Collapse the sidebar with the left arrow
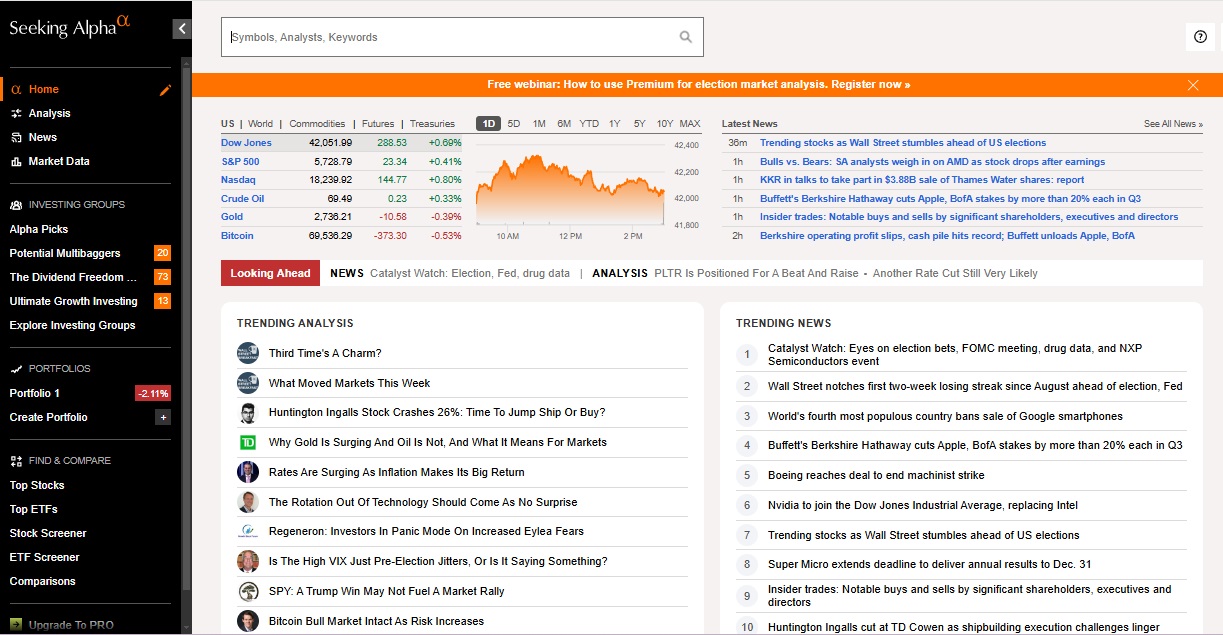Screen dimensions: 1223x635 click(x=181, y=28)
